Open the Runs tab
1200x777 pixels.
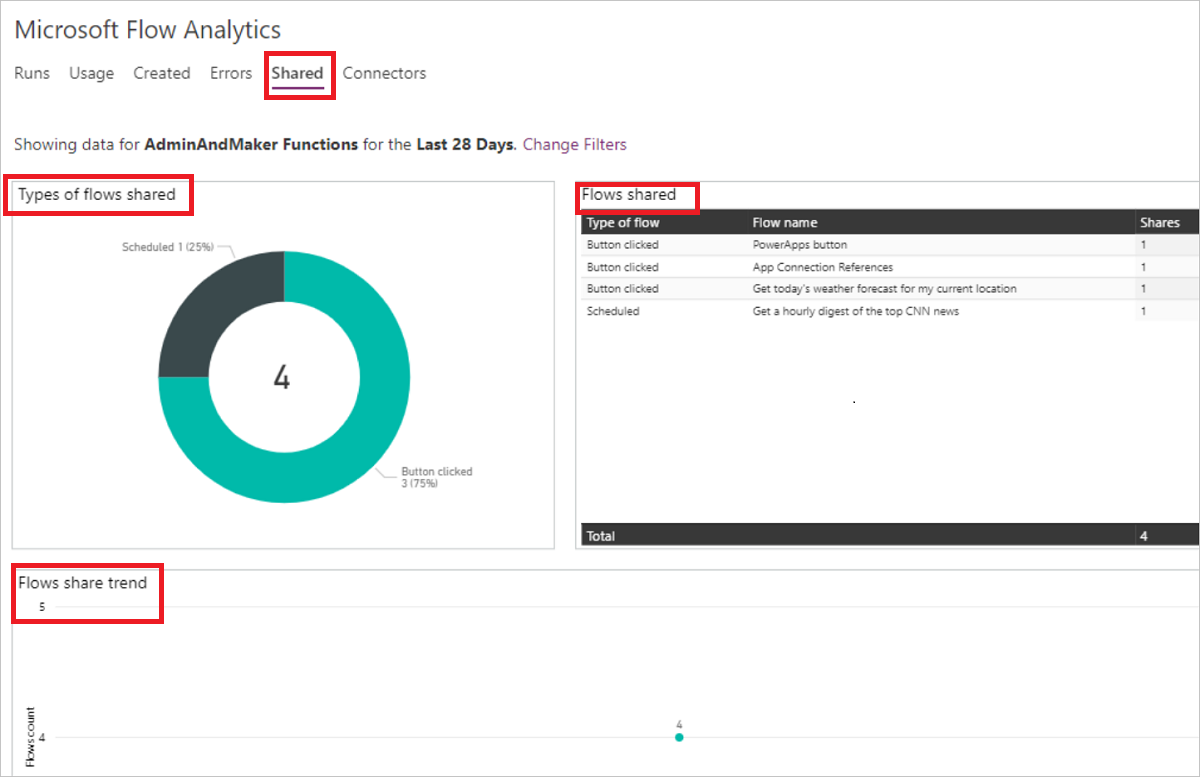coord(32,73)
